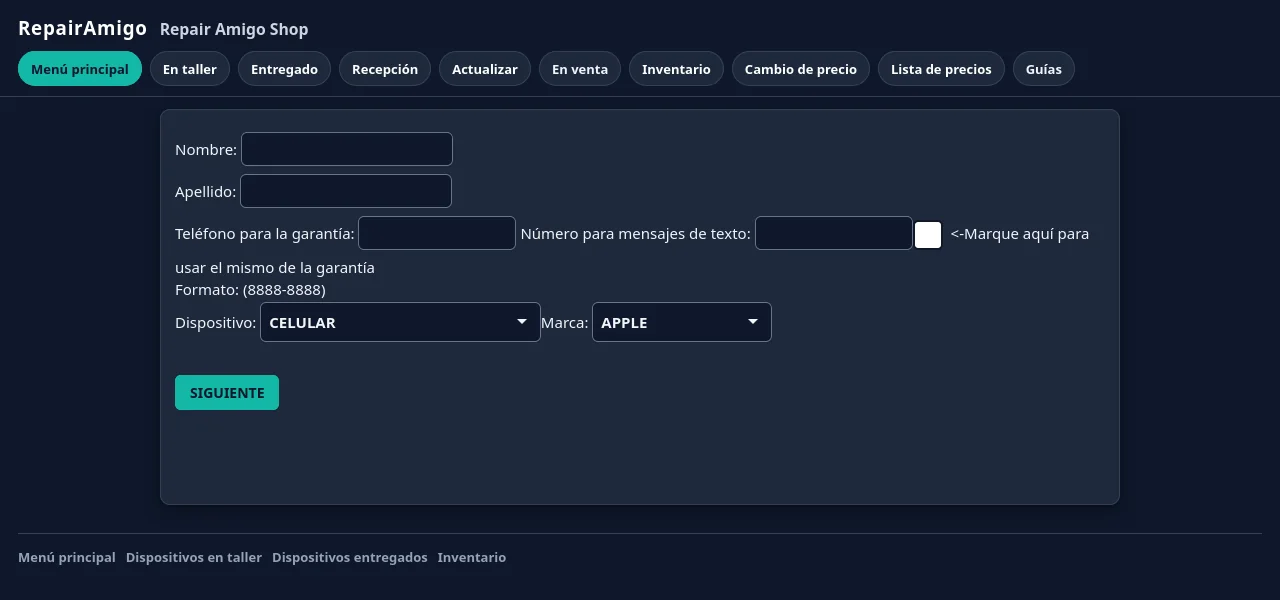Focus the Apellido input field
Viewport: 1280px width, 600px height.
coord(346,191)
